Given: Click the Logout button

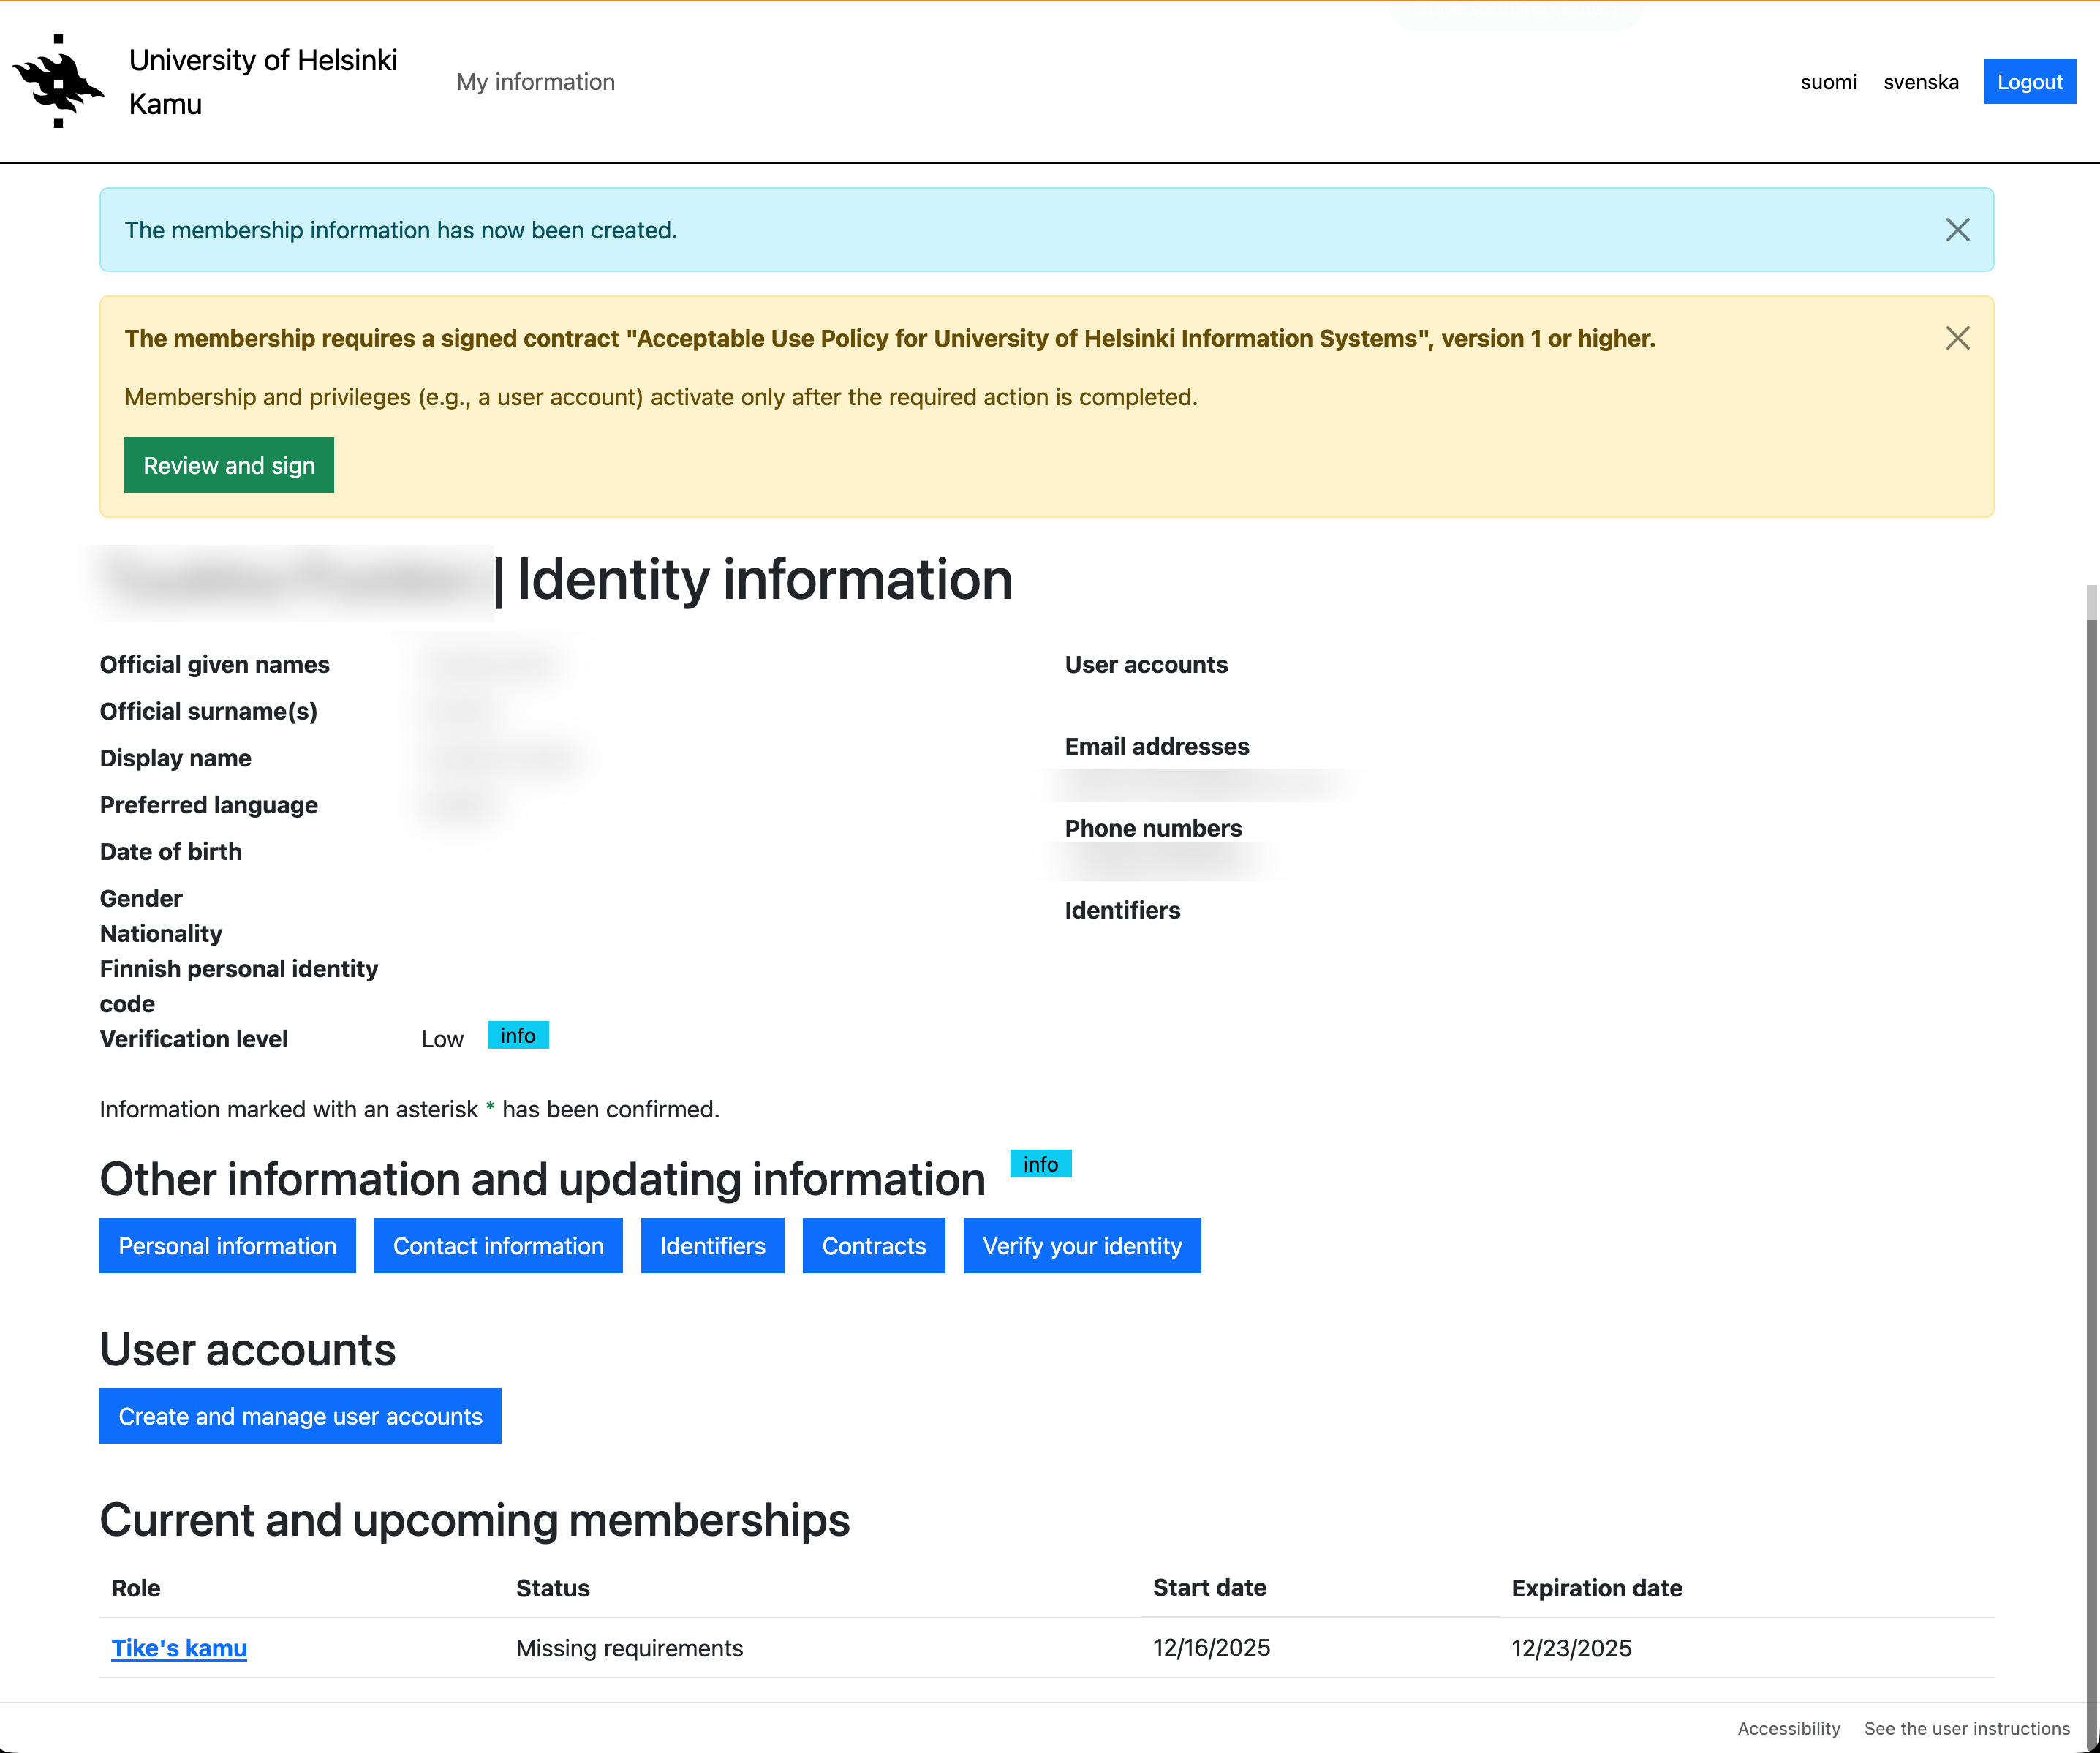Looking at the screenshot, I should [2029, 82].
